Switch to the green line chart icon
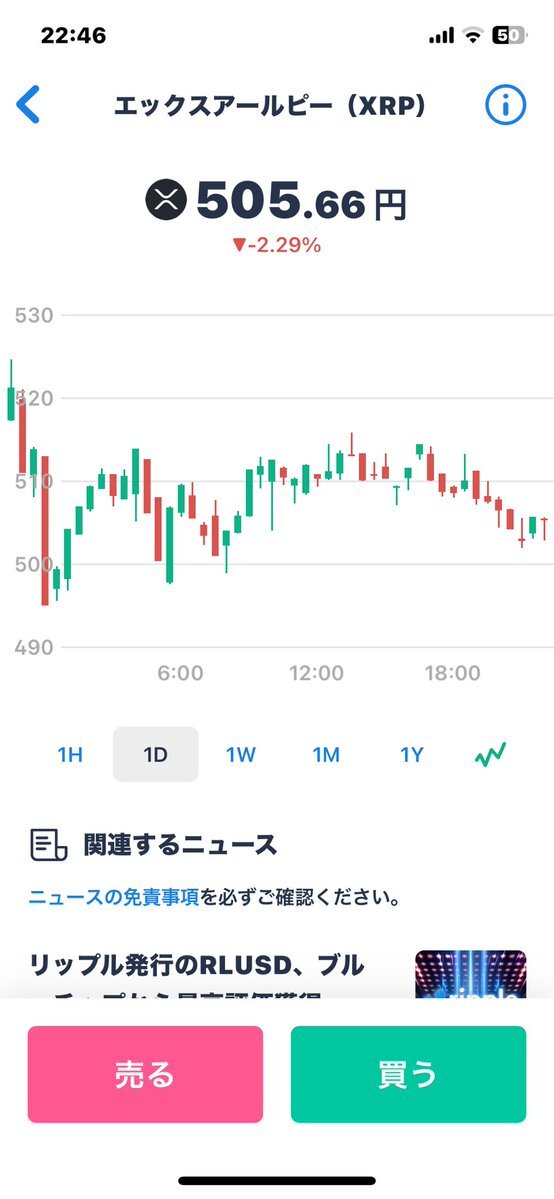 pos(490,755)
